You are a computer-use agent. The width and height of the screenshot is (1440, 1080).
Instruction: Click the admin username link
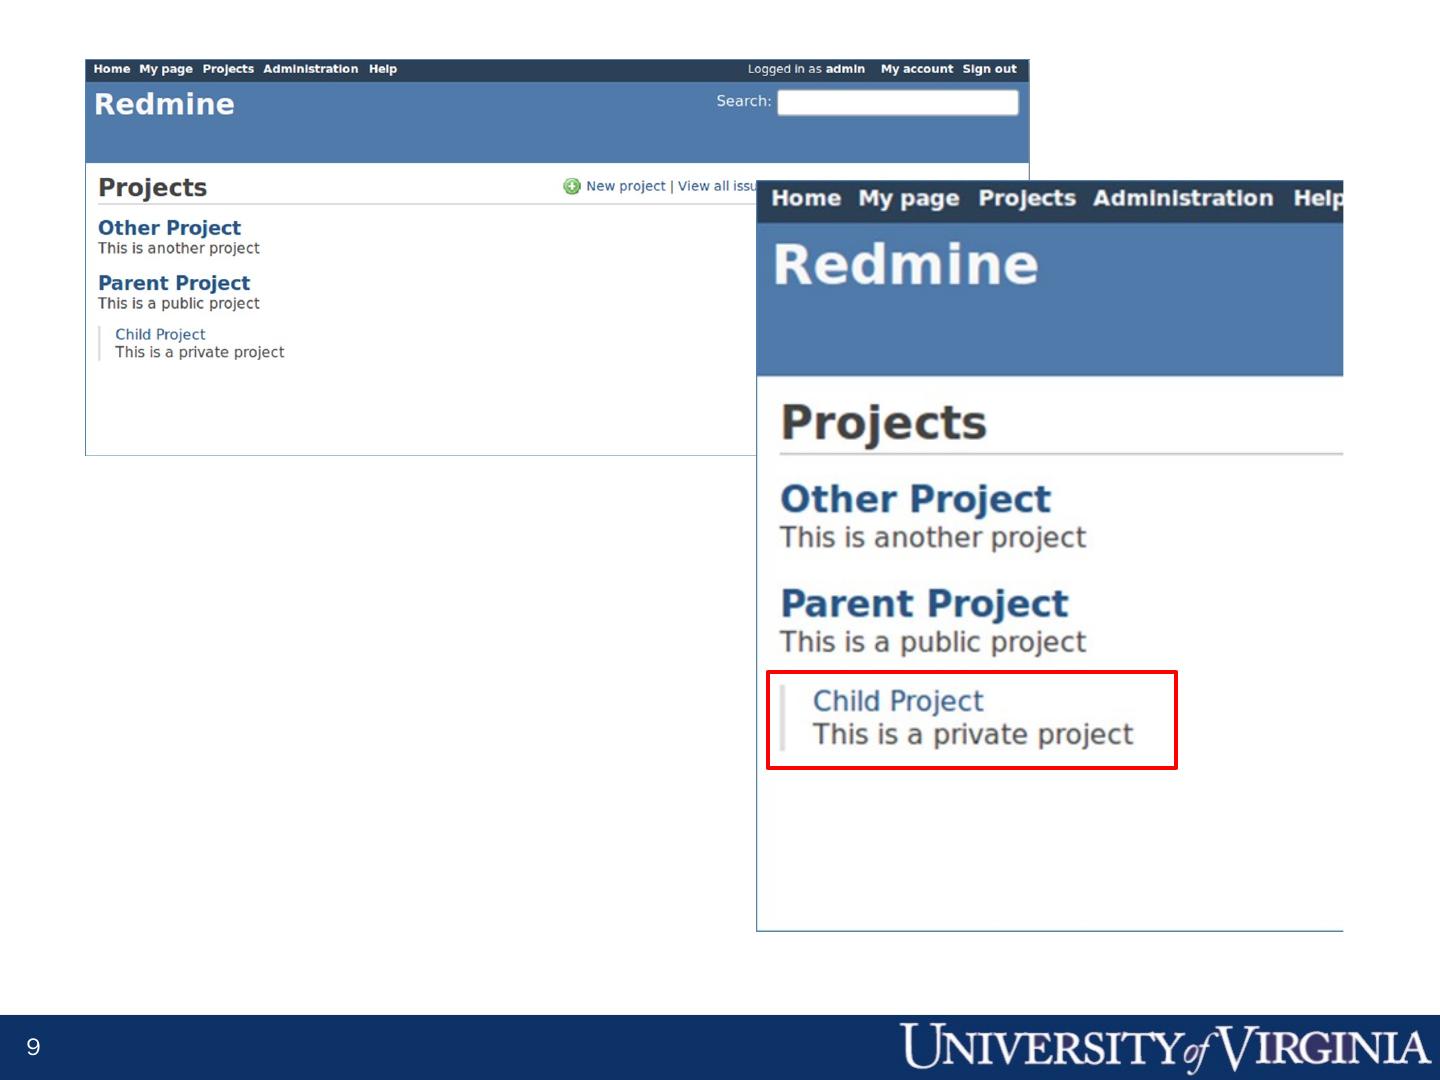(x=845, y=69)
